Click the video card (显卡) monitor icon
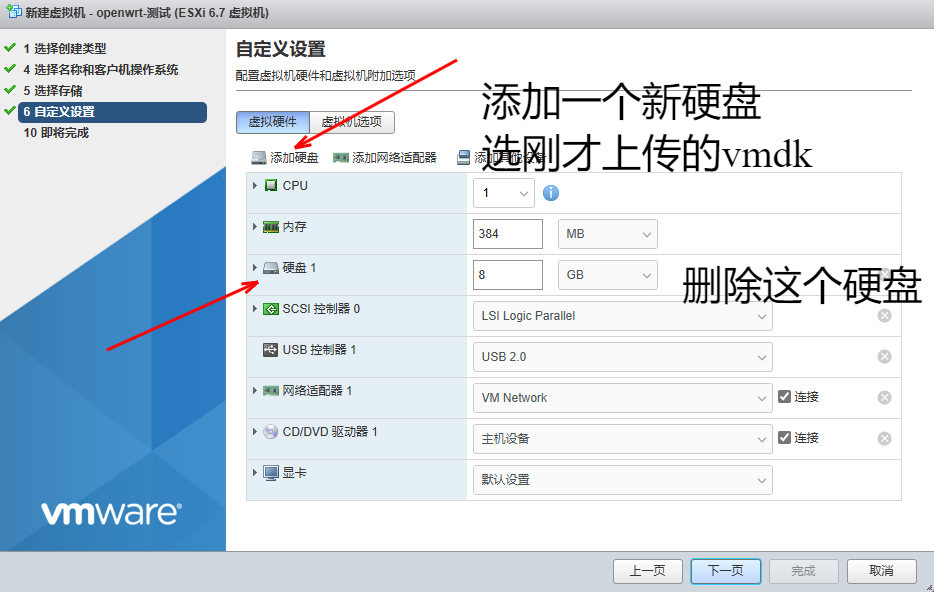Screen dimensions: 934x592 (x=271, y=473)
